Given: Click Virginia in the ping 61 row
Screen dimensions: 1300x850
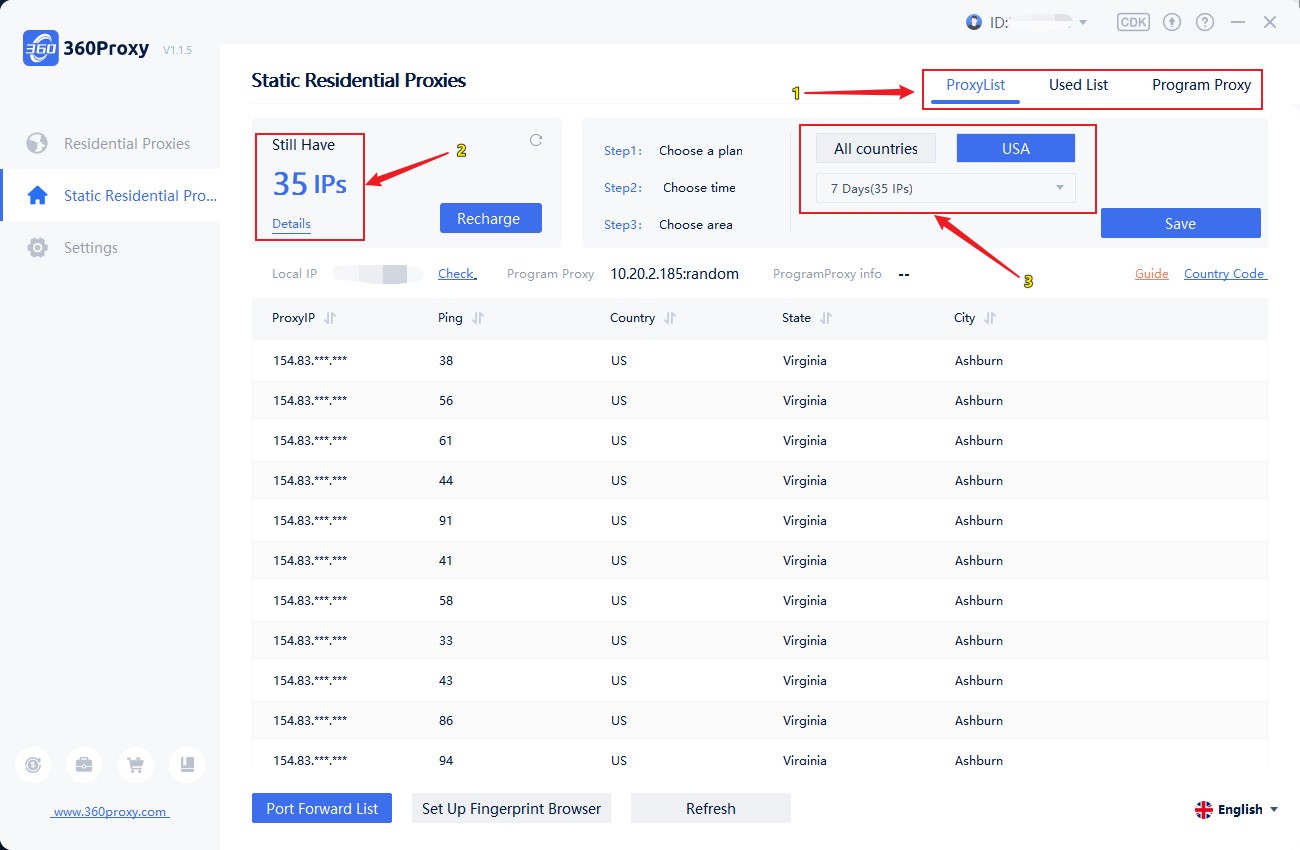Looking at the screenshot, I should click(x=805, y=441).
